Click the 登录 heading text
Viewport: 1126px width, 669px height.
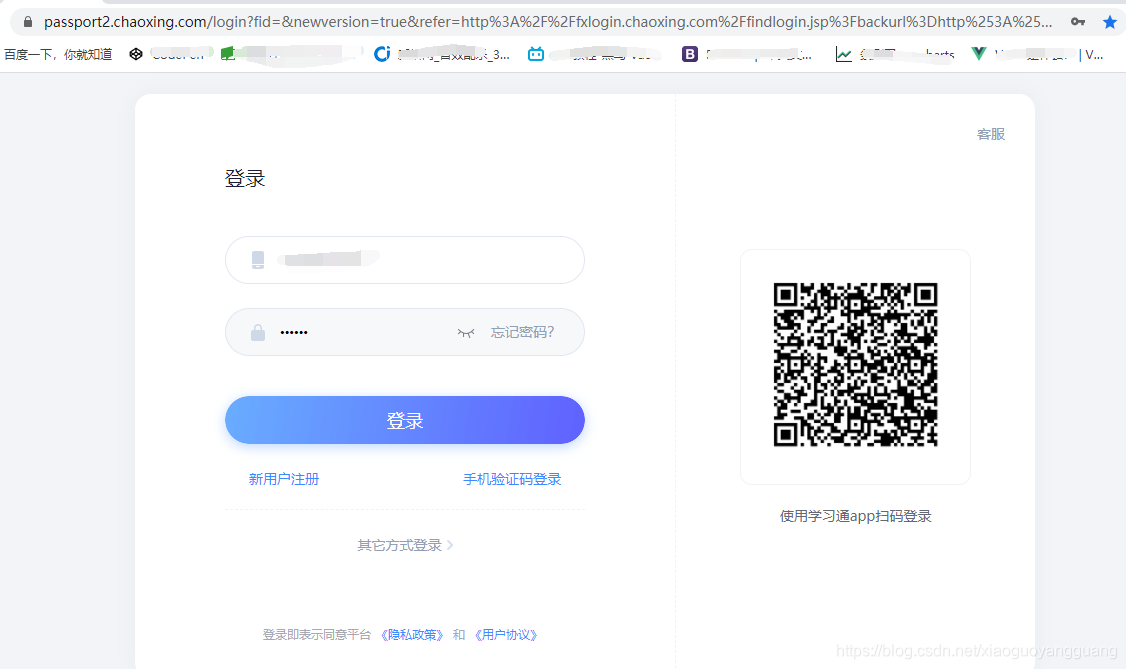pyautogui.click(x=245, y=178)
